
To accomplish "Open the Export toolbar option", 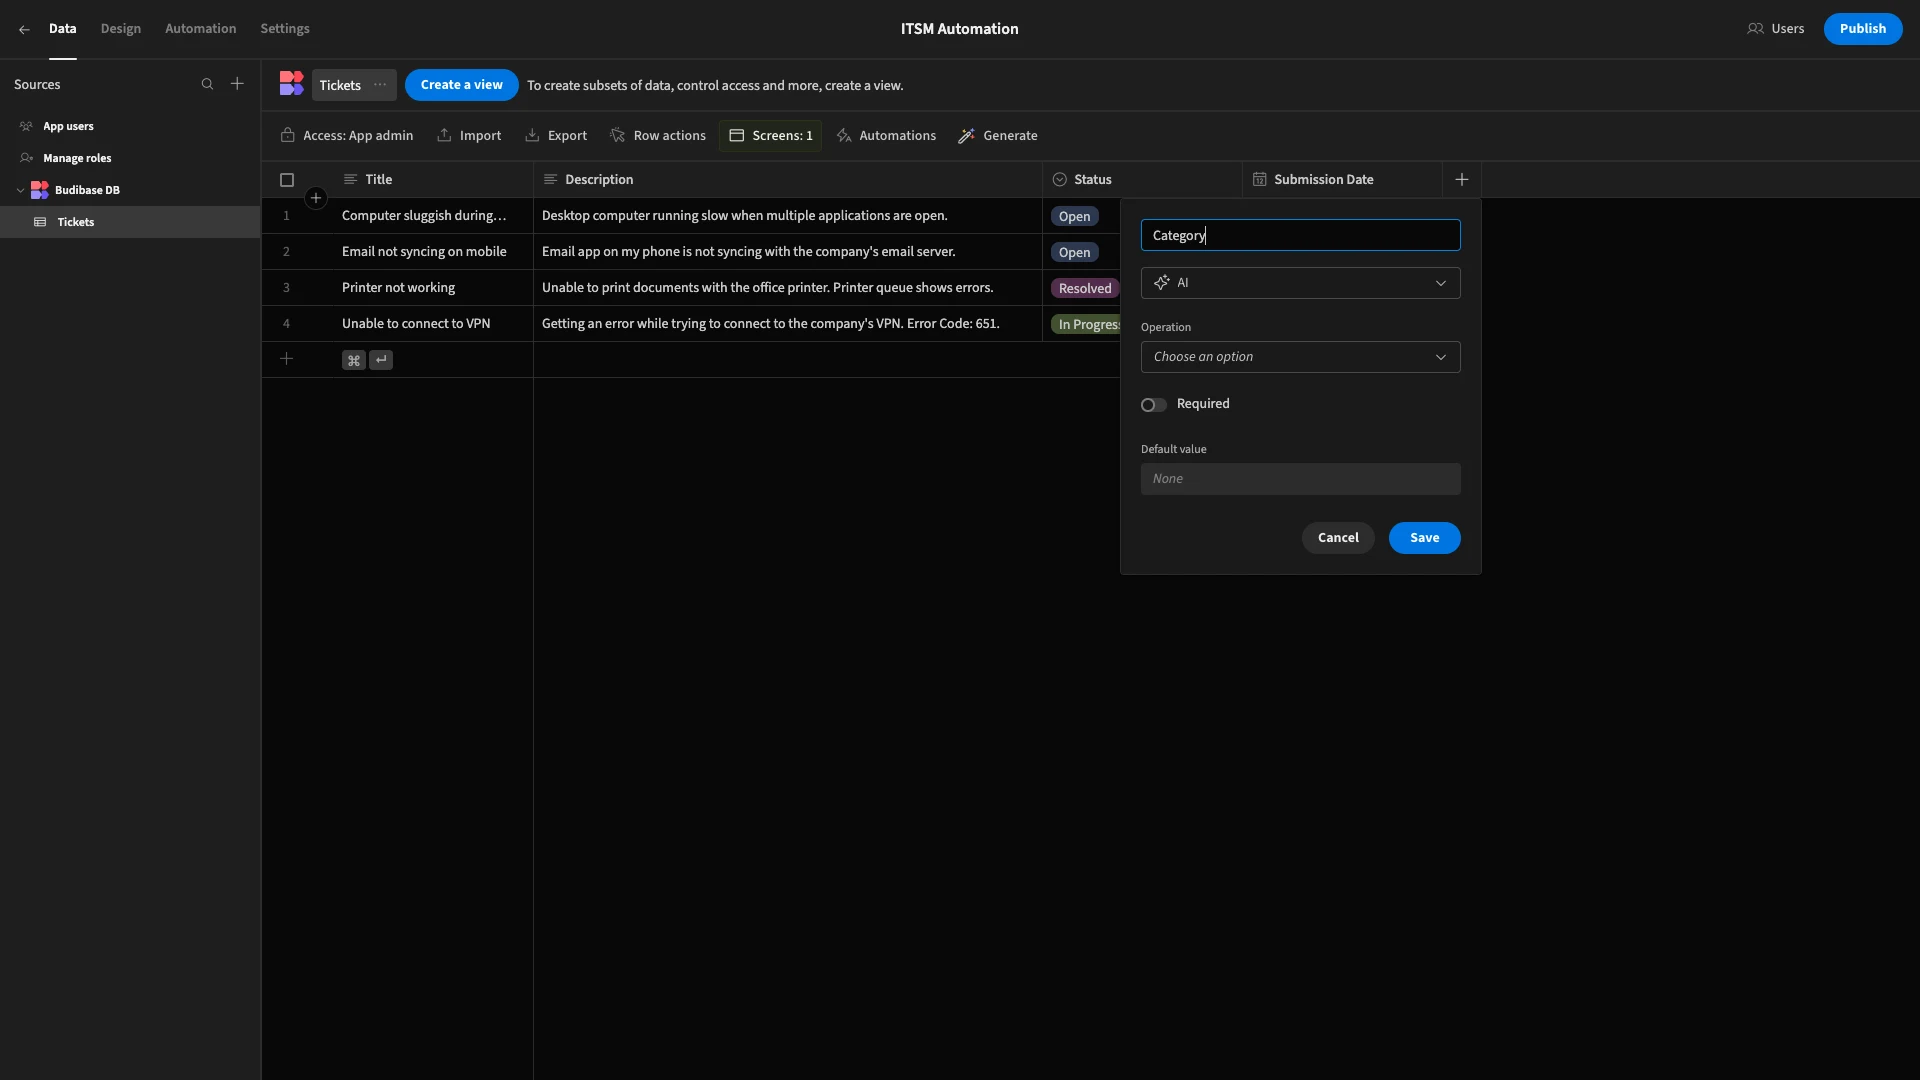I will (x=556, y=136).
